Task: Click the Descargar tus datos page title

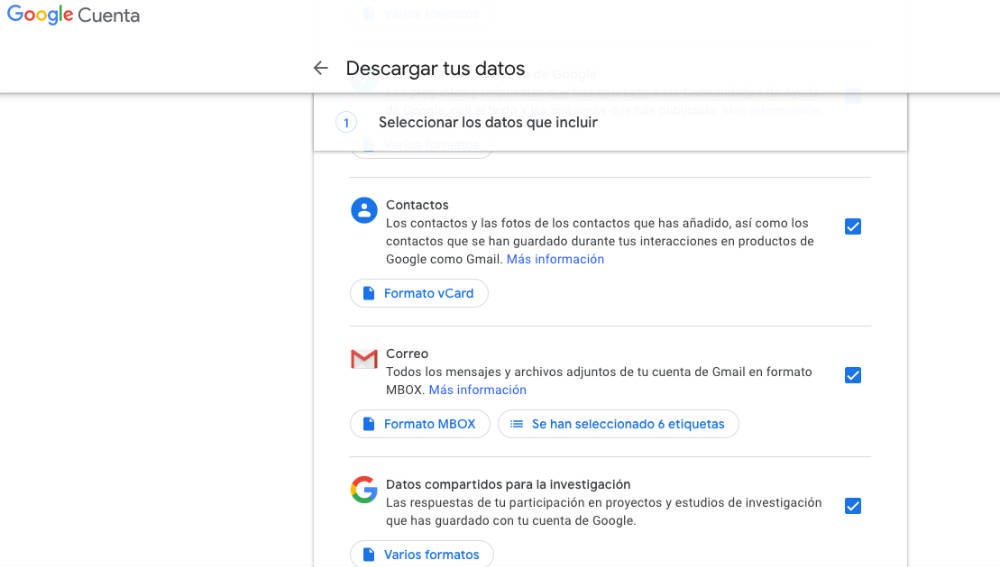Action: pos(436,68)
